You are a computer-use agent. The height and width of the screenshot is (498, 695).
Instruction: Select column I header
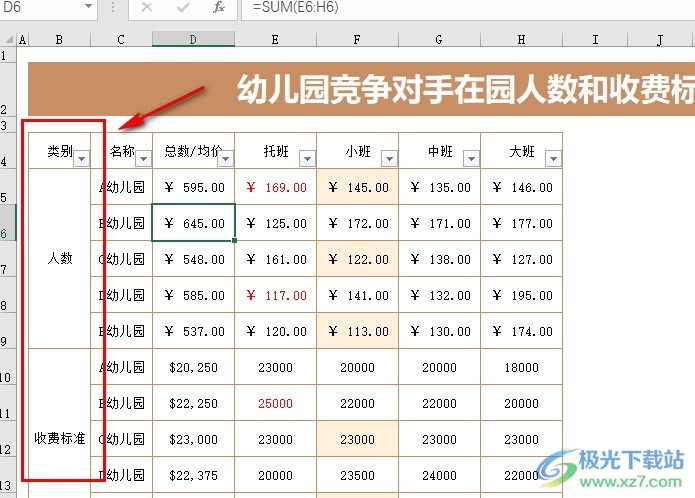point(595,39)
